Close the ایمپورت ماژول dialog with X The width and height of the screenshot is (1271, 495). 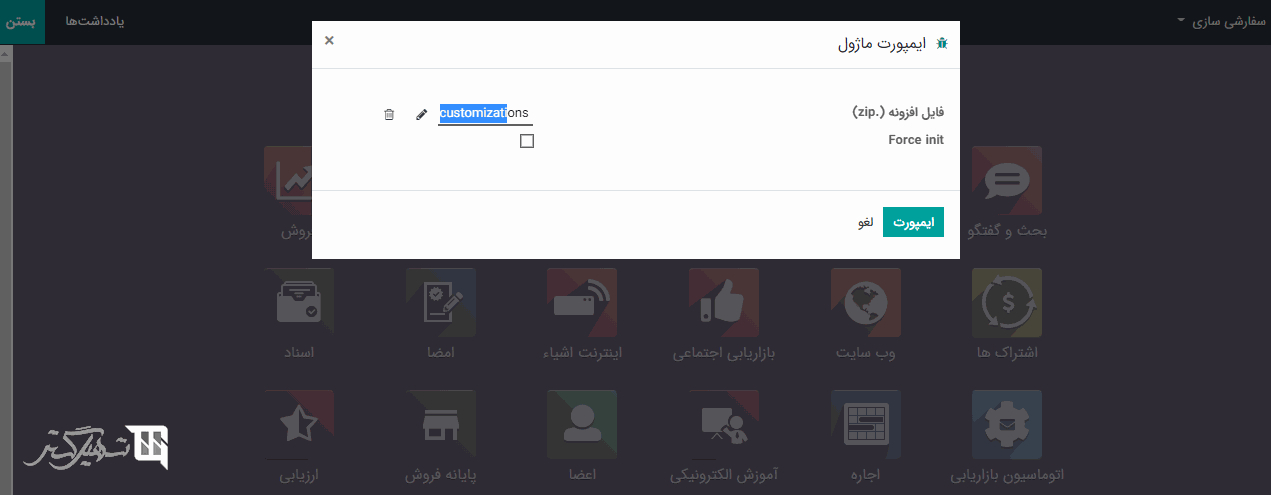tap(329, 40)
